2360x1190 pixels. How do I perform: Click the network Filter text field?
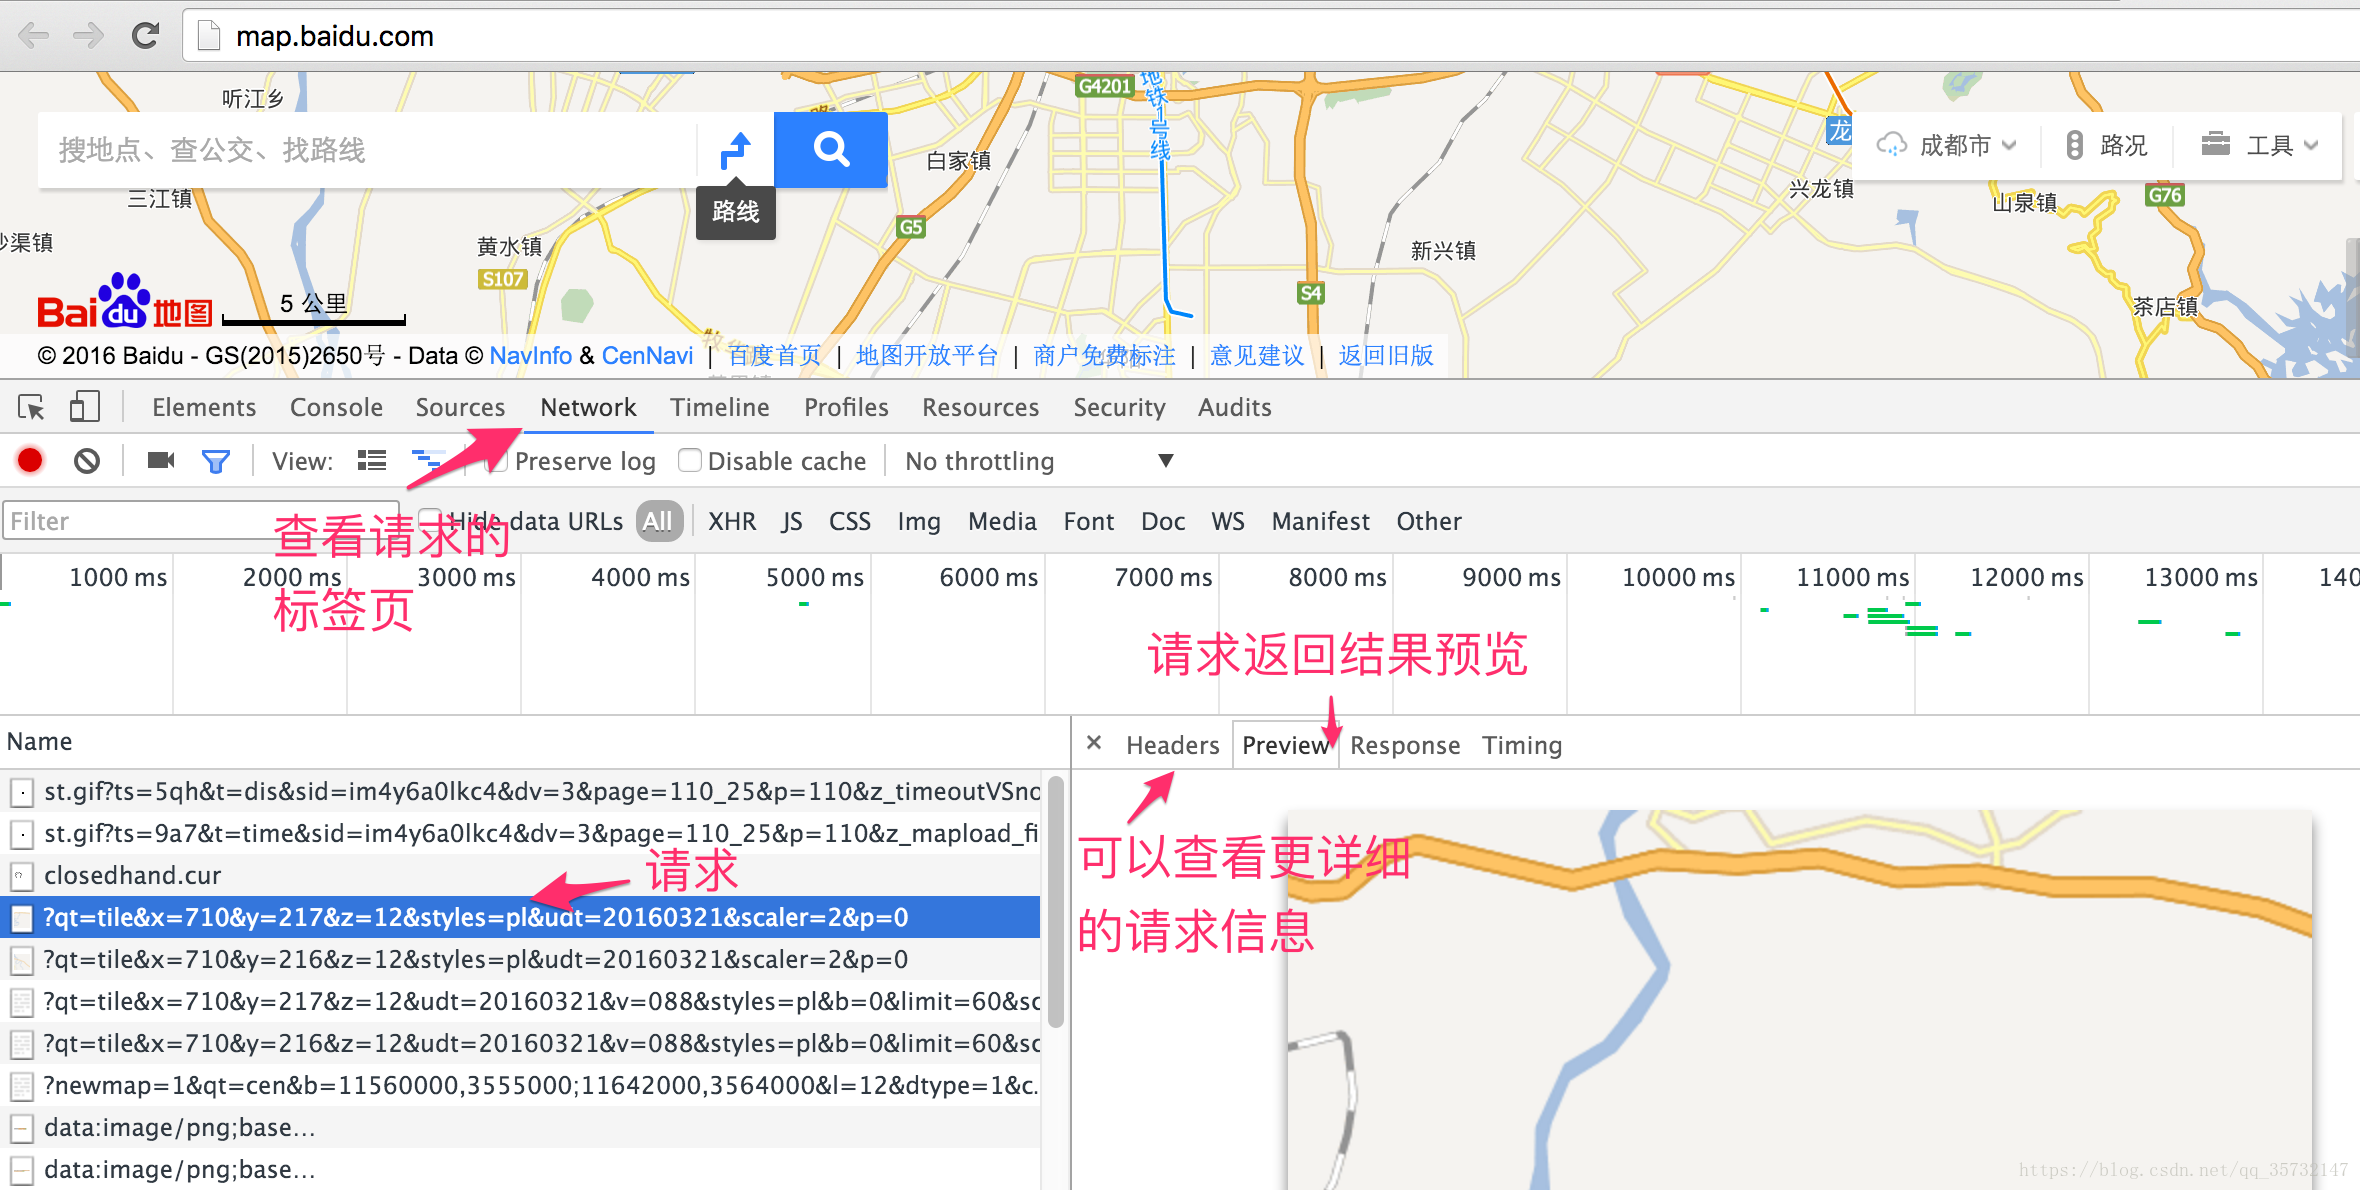pyautogui.click(x=200, y=521)
